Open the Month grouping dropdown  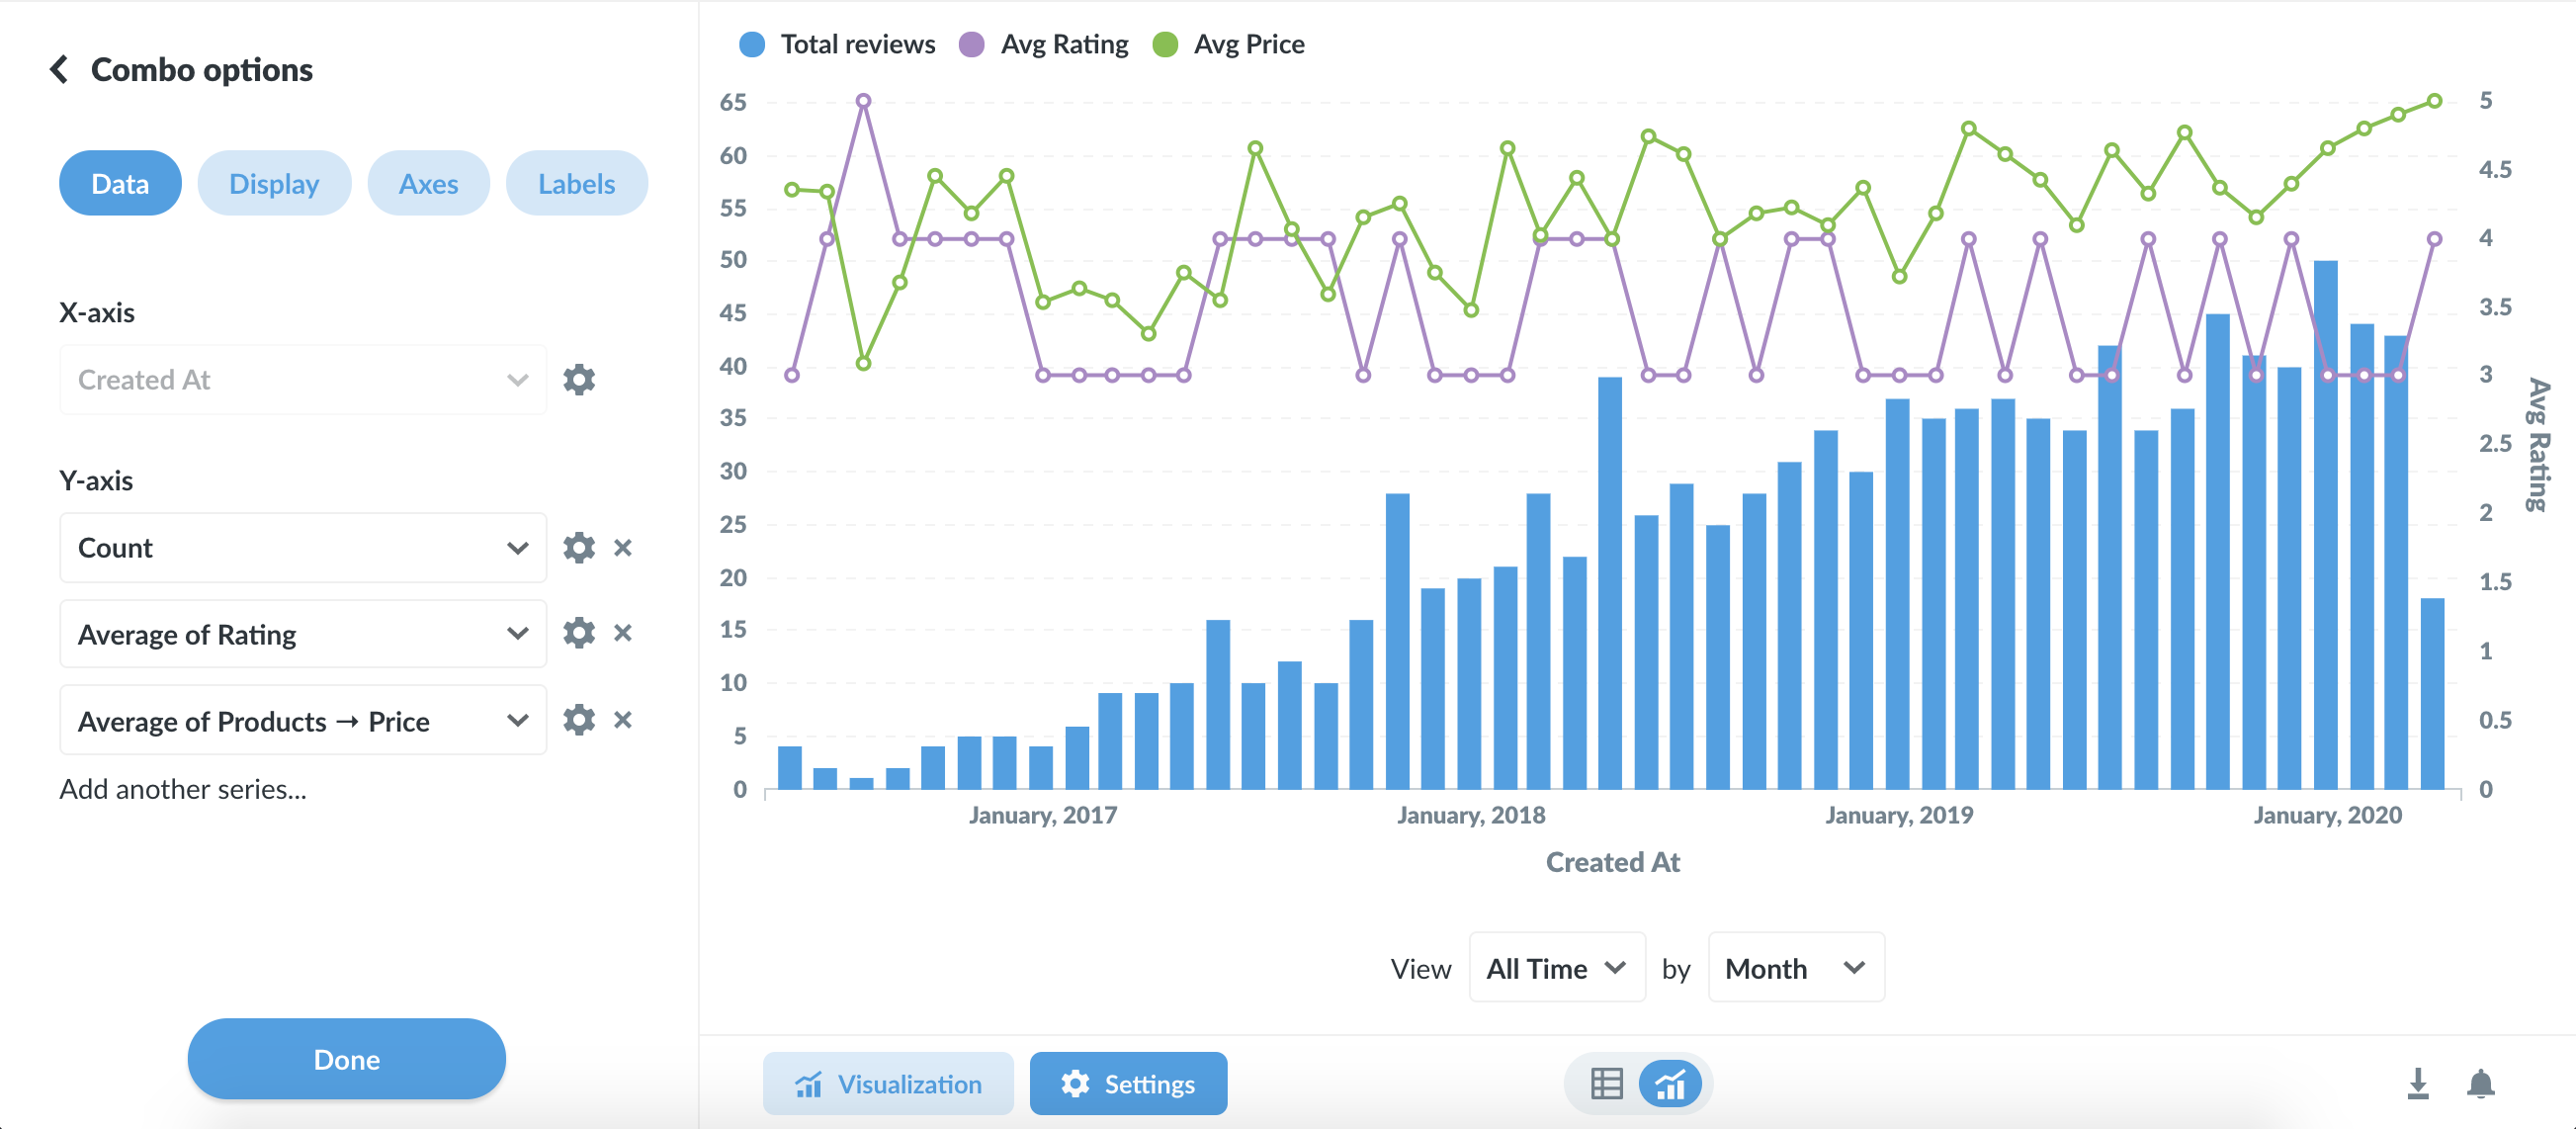pos(1795,968)
